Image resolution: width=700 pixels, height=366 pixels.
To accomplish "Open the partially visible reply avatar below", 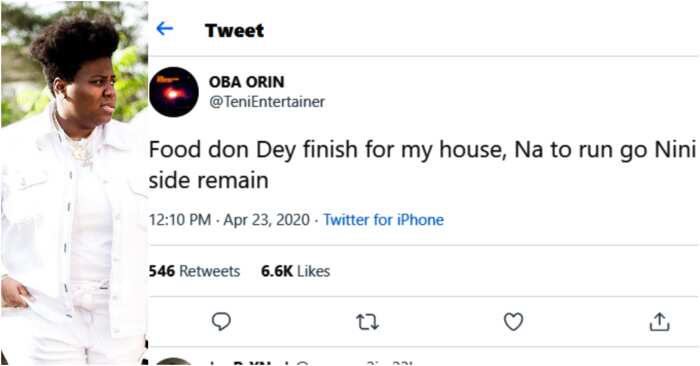I will (x=174, y=361).
